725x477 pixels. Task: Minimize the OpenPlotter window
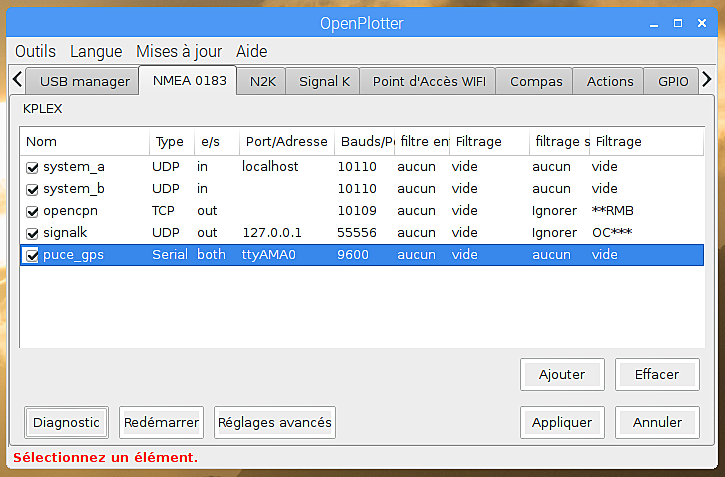(654, 24)
